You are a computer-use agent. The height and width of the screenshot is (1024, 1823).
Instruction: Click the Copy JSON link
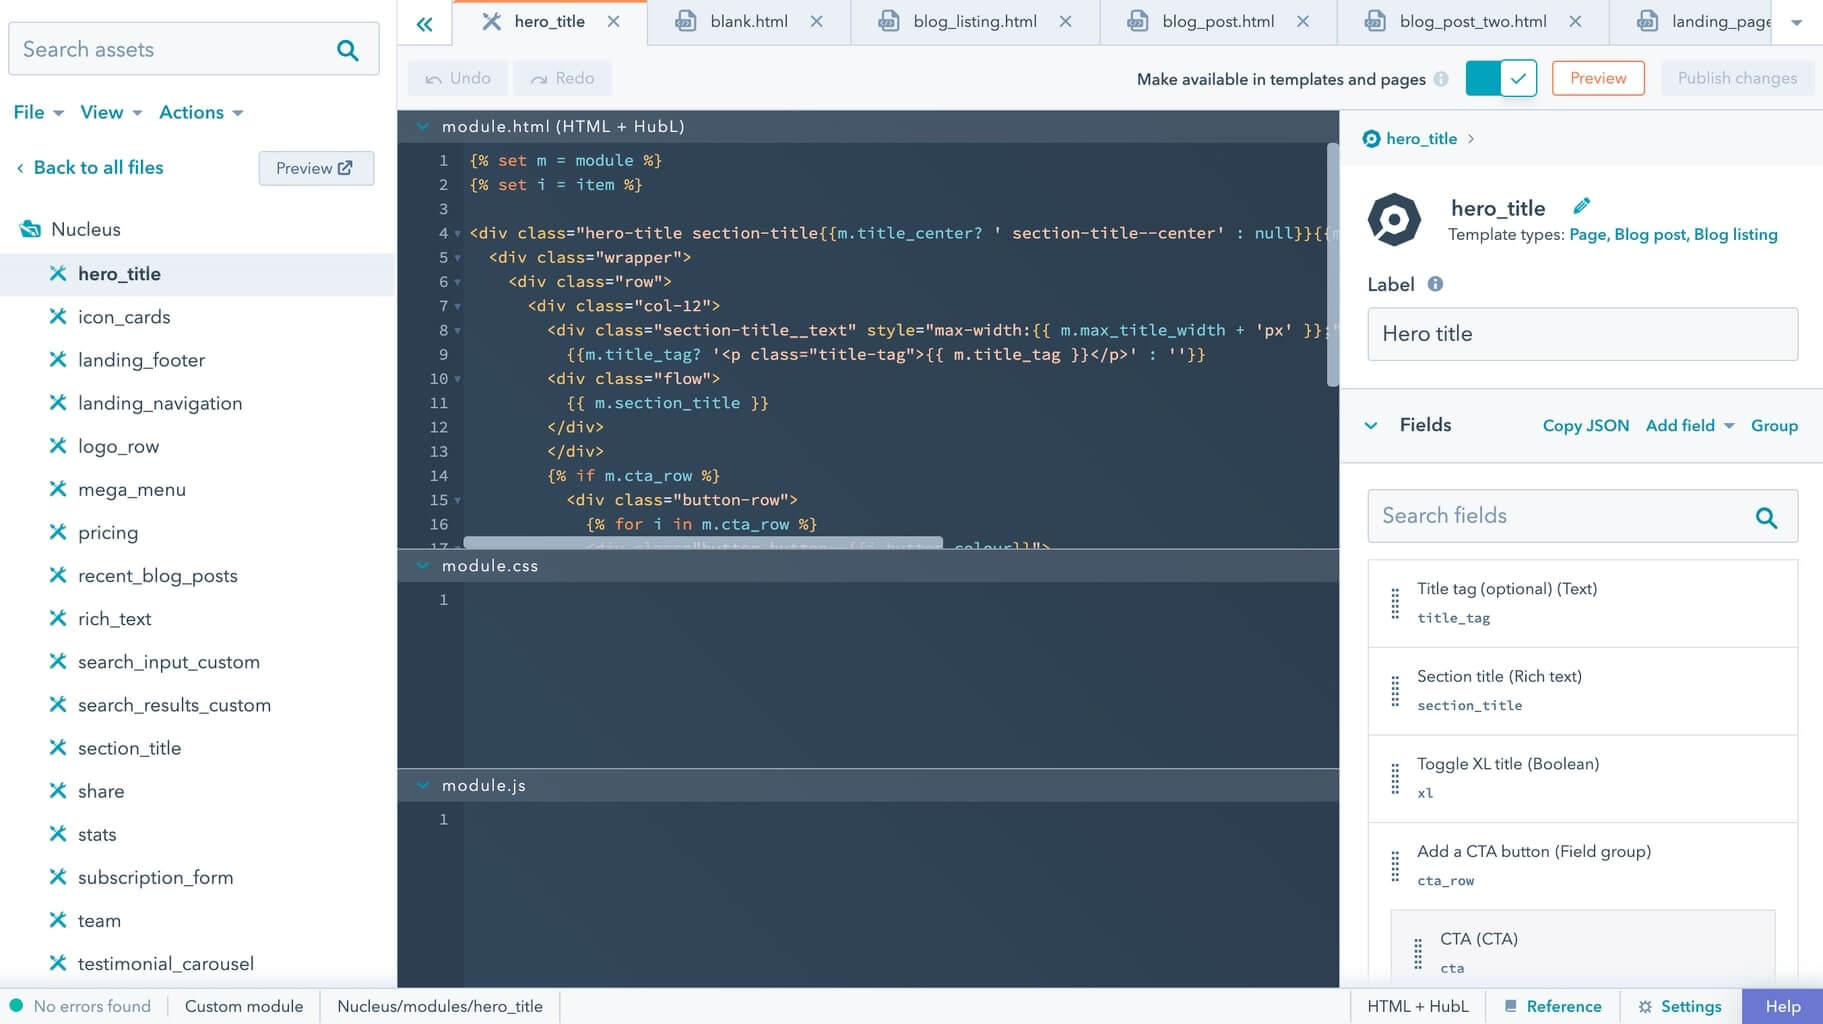click(1584, 425)
